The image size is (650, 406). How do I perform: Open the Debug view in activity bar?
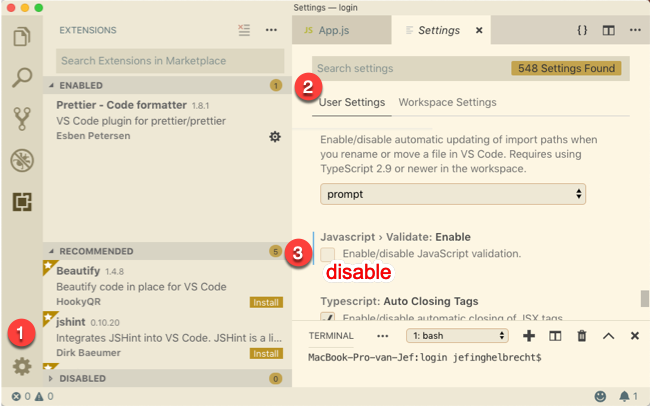[22, 160]
